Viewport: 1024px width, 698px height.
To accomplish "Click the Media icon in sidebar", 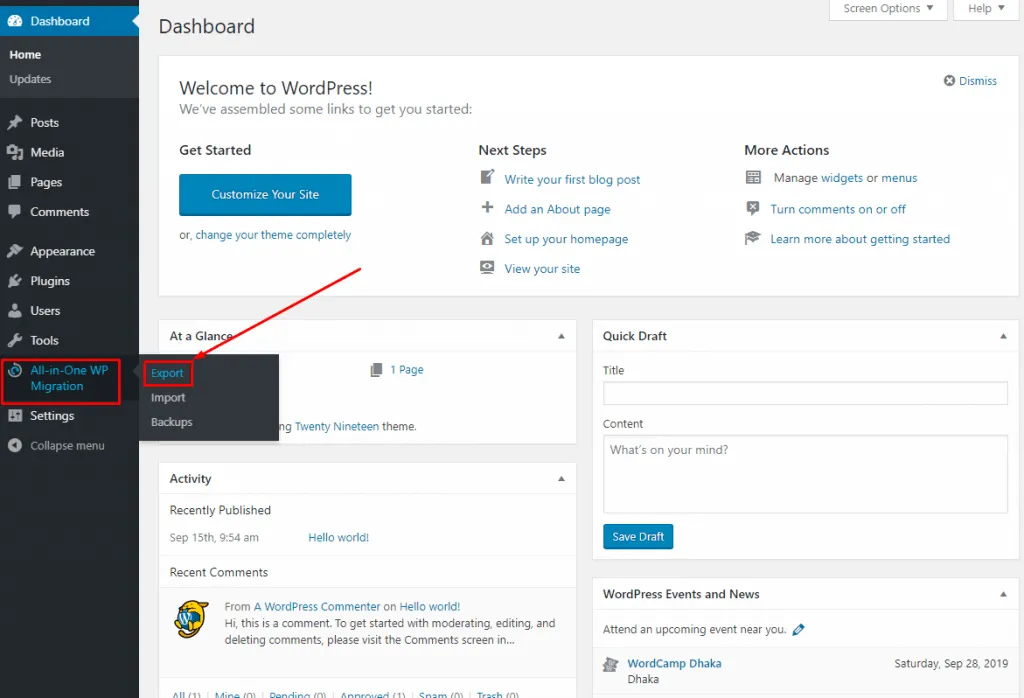I will pos(14,152).
